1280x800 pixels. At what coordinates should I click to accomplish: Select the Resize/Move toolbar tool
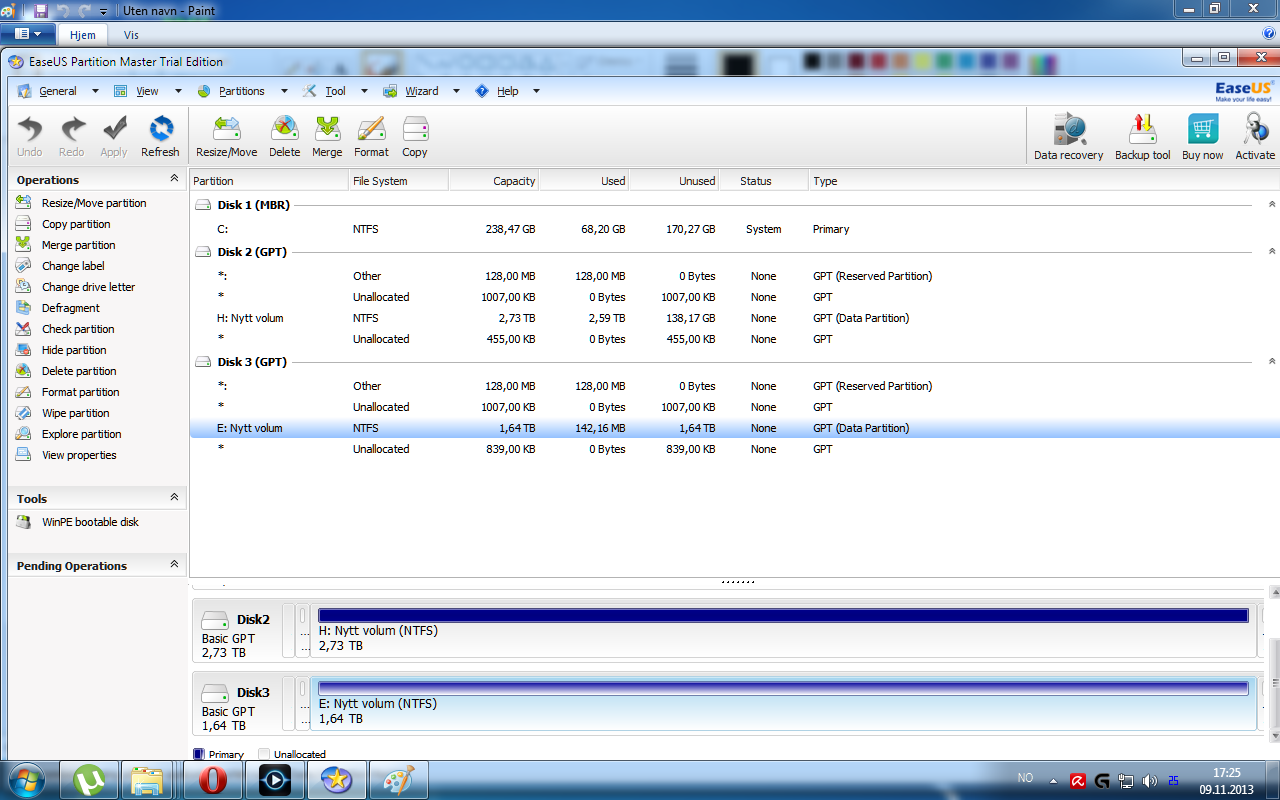(226, 136)
